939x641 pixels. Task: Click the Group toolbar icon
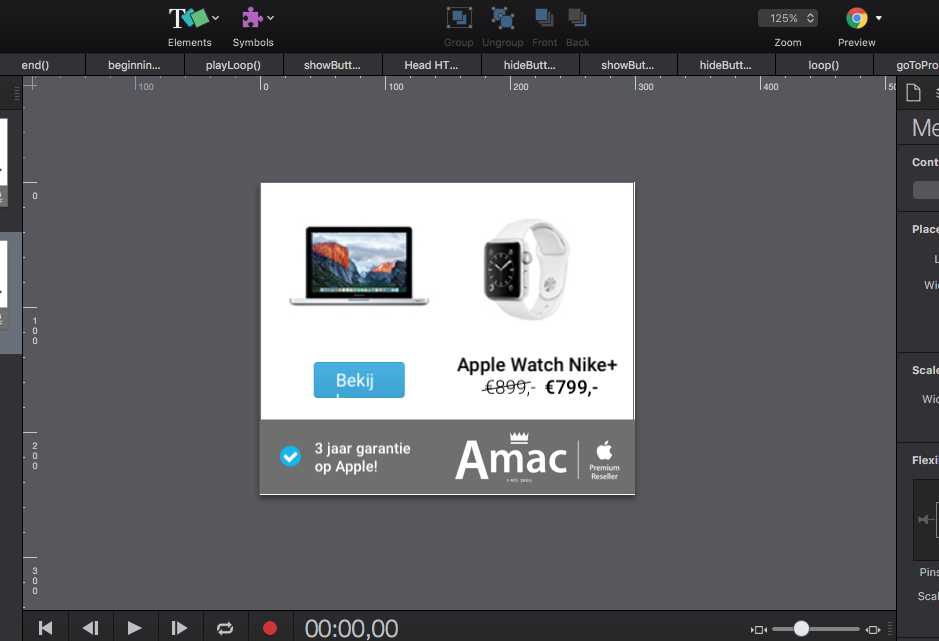click(459, 18)
